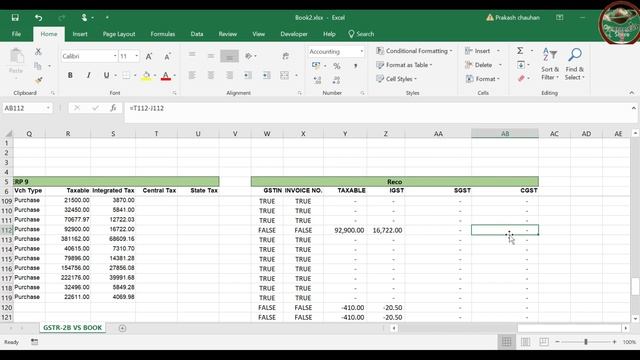Viewport: 640px width, 360px height.
Task: Apply red font color
Action: click(x=166, y=76)
